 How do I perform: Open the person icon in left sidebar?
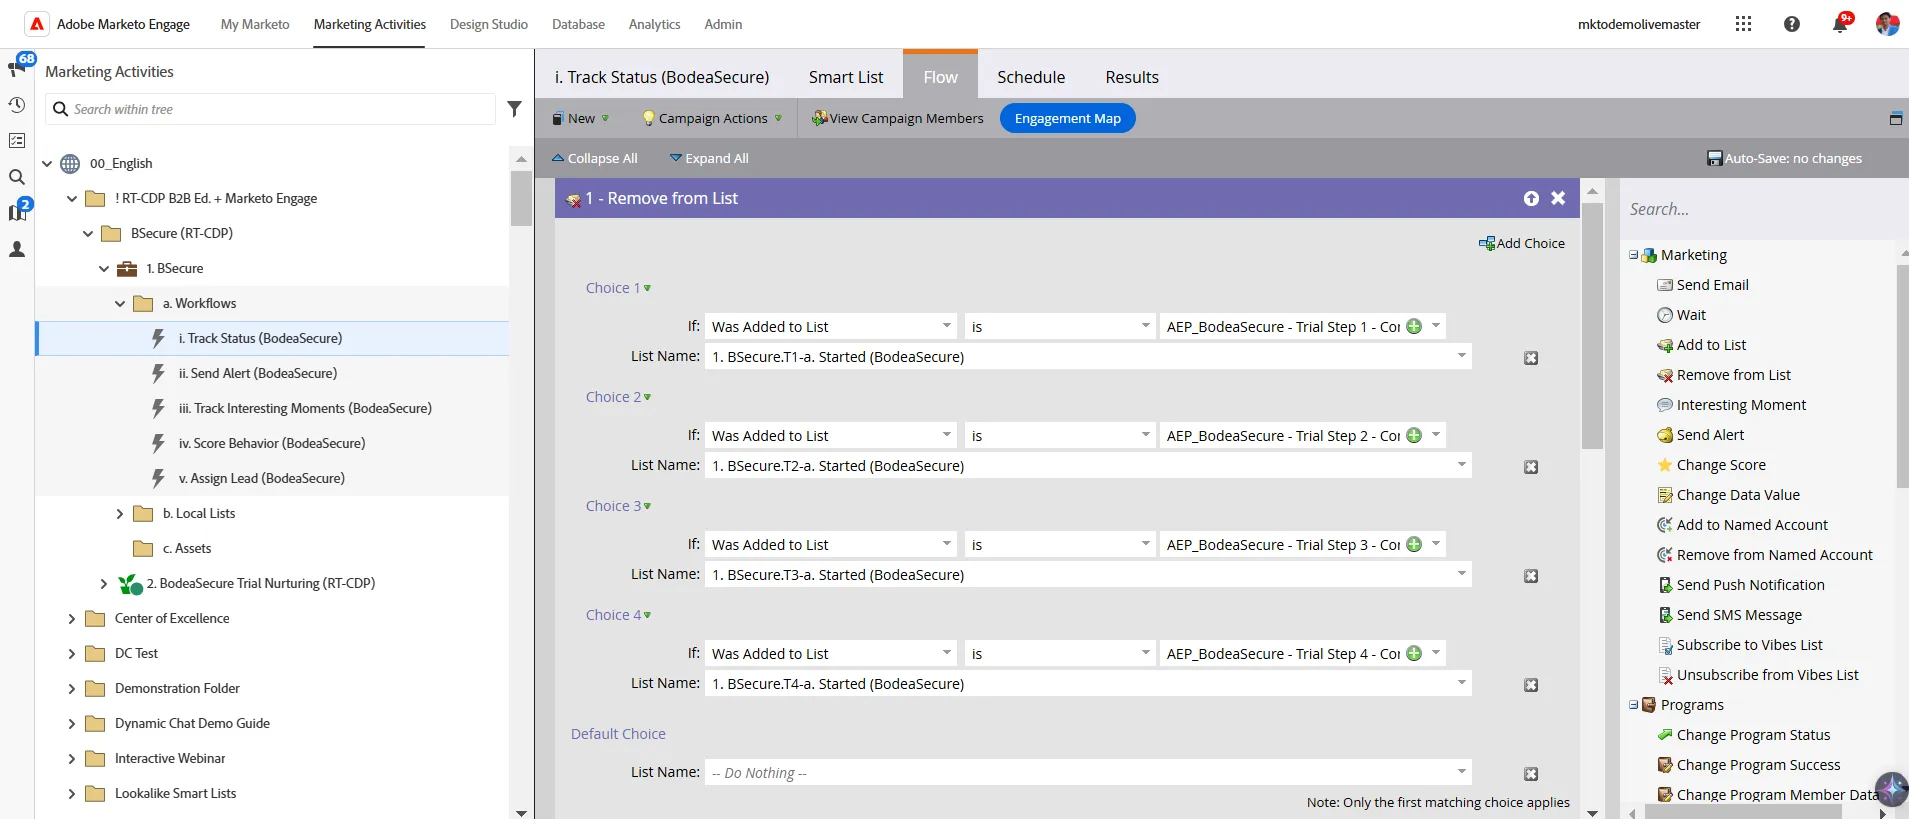tap(17, 249)
